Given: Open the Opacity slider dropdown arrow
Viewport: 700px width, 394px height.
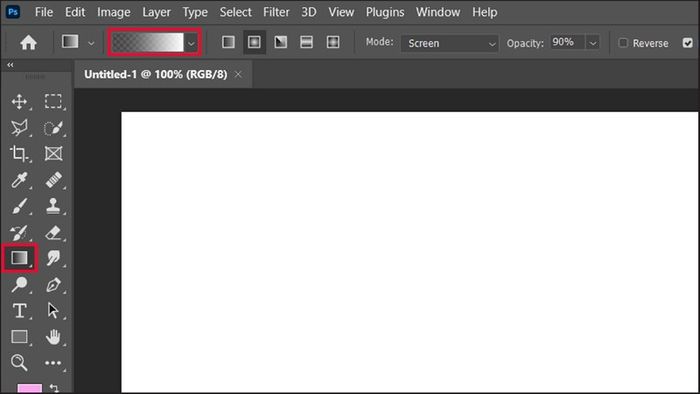Looking at the screenshot, I should (x=592, y=43).
